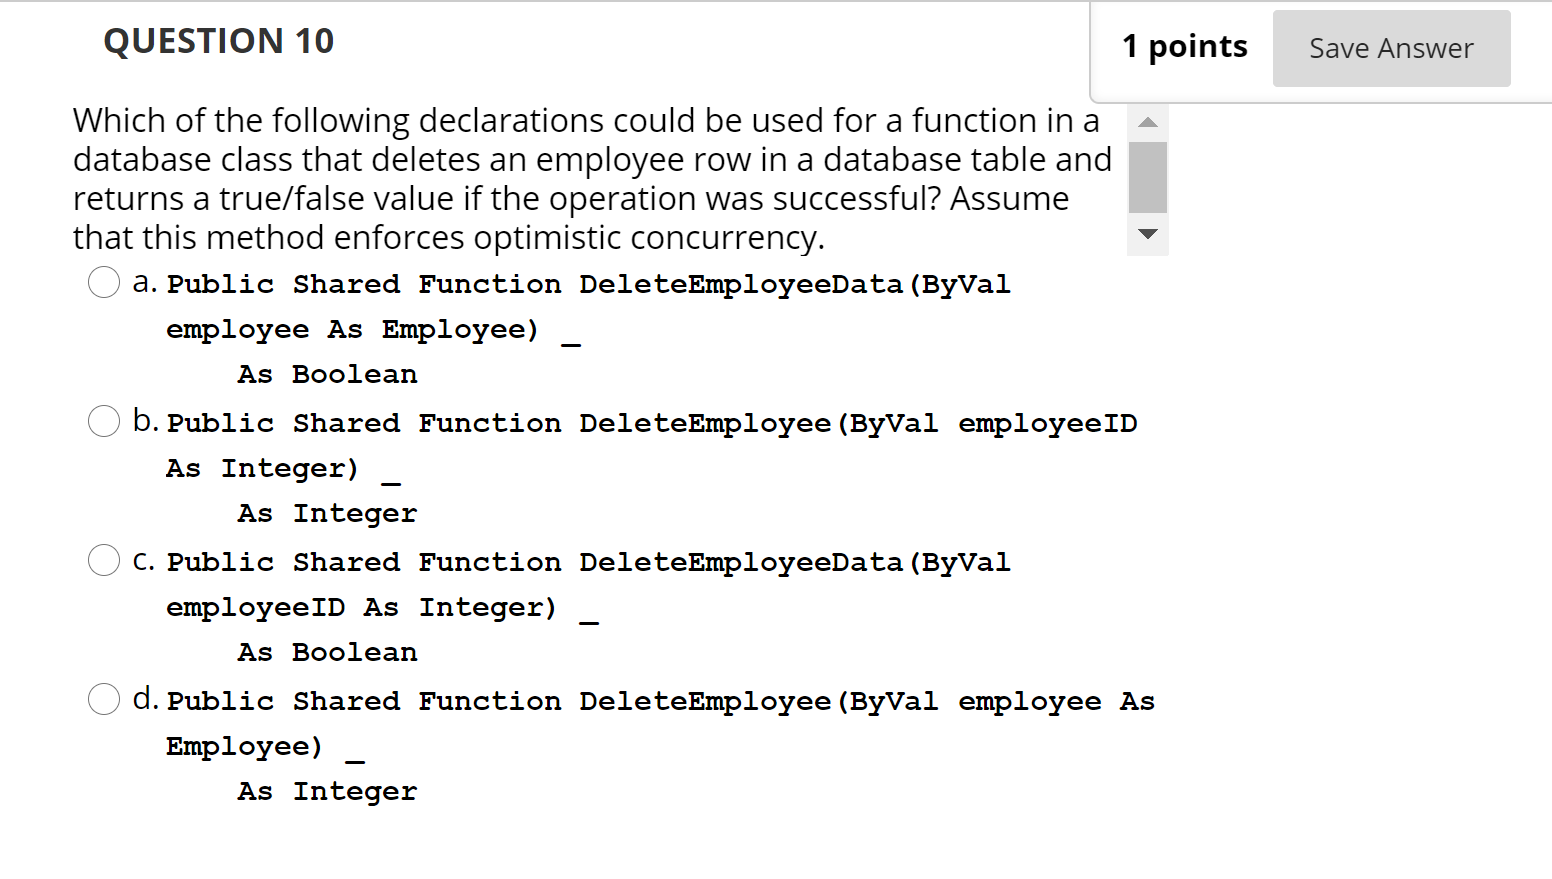Select radio button for answer option a
The width and height of the screenshot is (1552, 879).
pyautogui.click(x=104, y=282)
